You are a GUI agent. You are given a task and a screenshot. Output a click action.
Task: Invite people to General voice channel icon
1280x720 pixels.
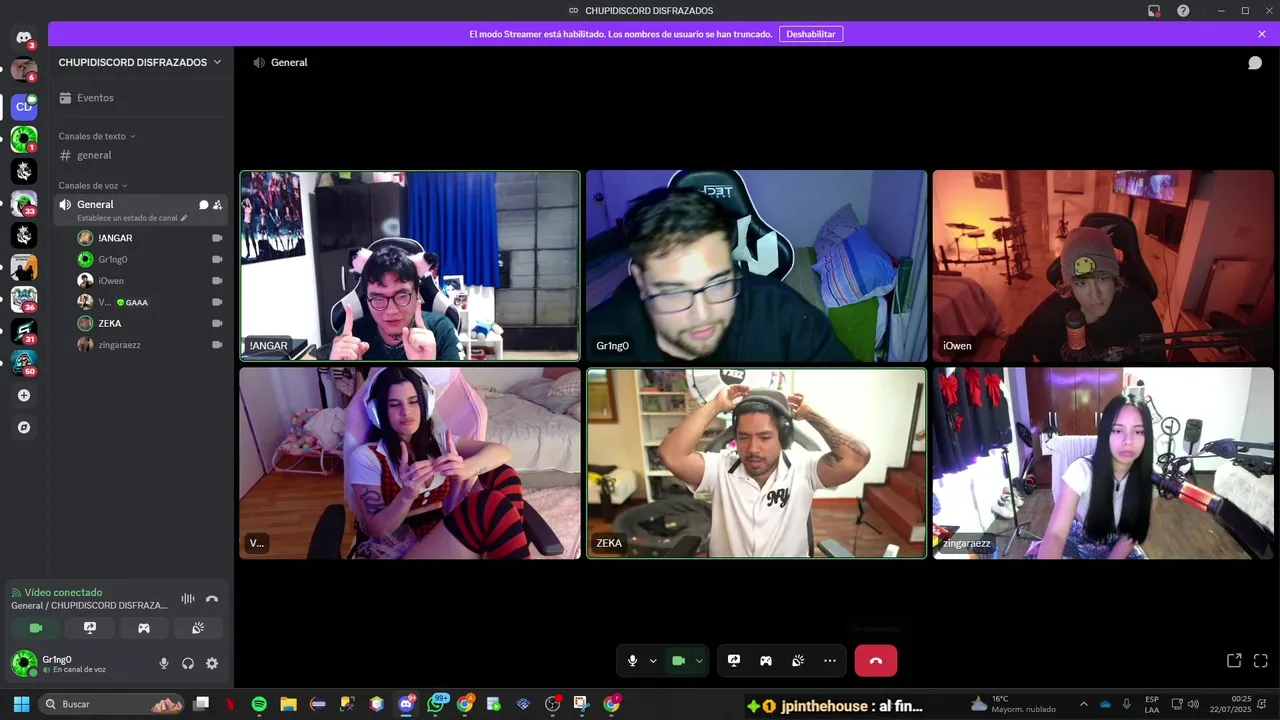click(218, 205)
